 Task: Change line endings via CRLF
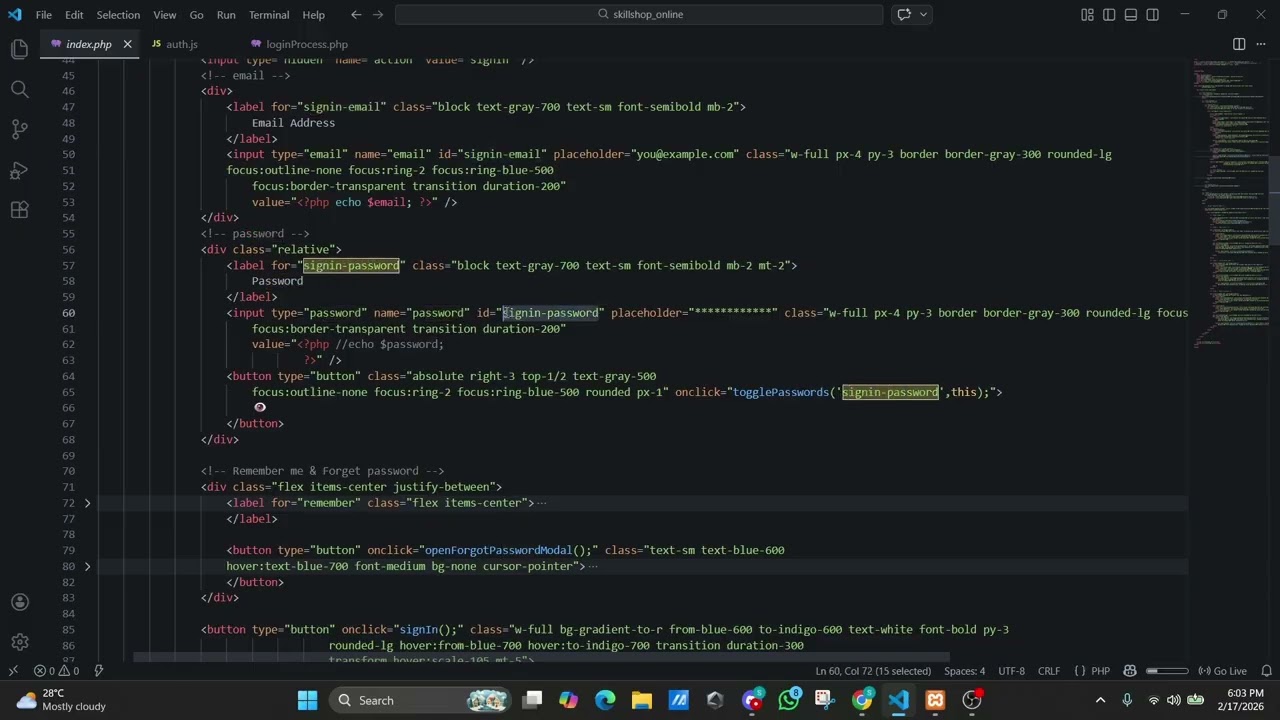coord(1049,671)
